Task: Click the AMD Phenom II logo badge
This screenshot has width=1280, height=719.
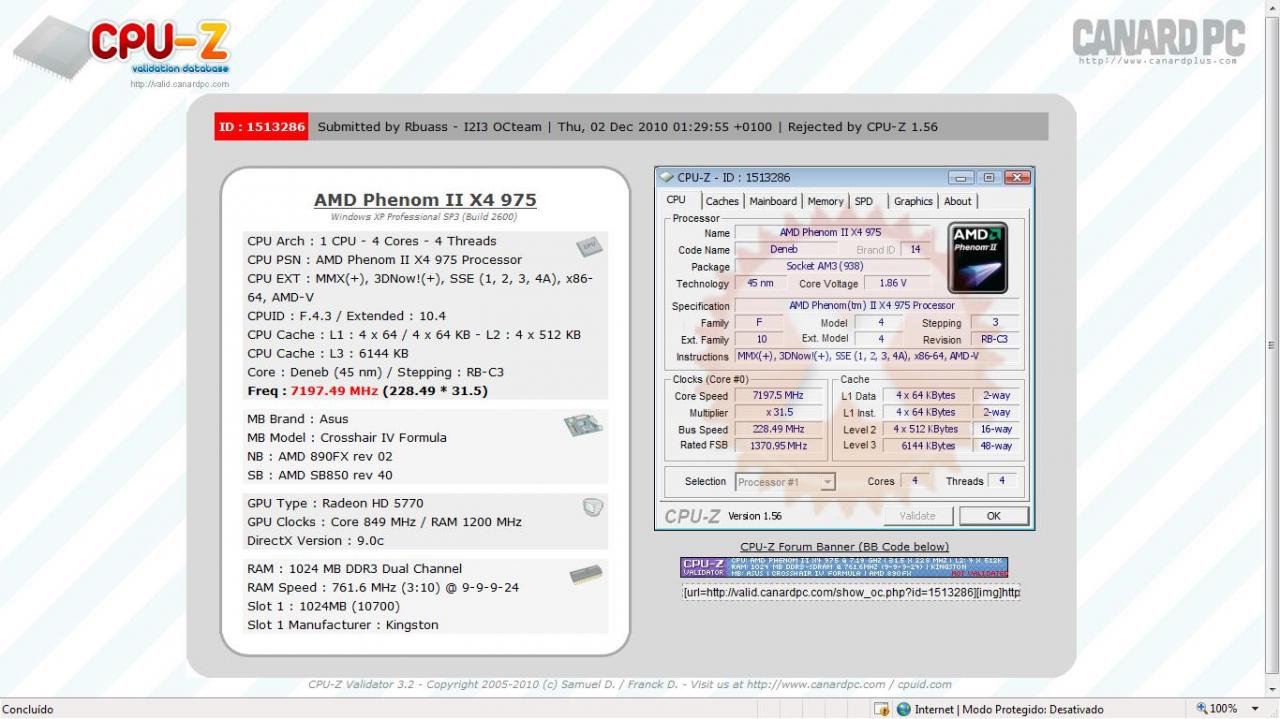Action: tap(977, 258)
